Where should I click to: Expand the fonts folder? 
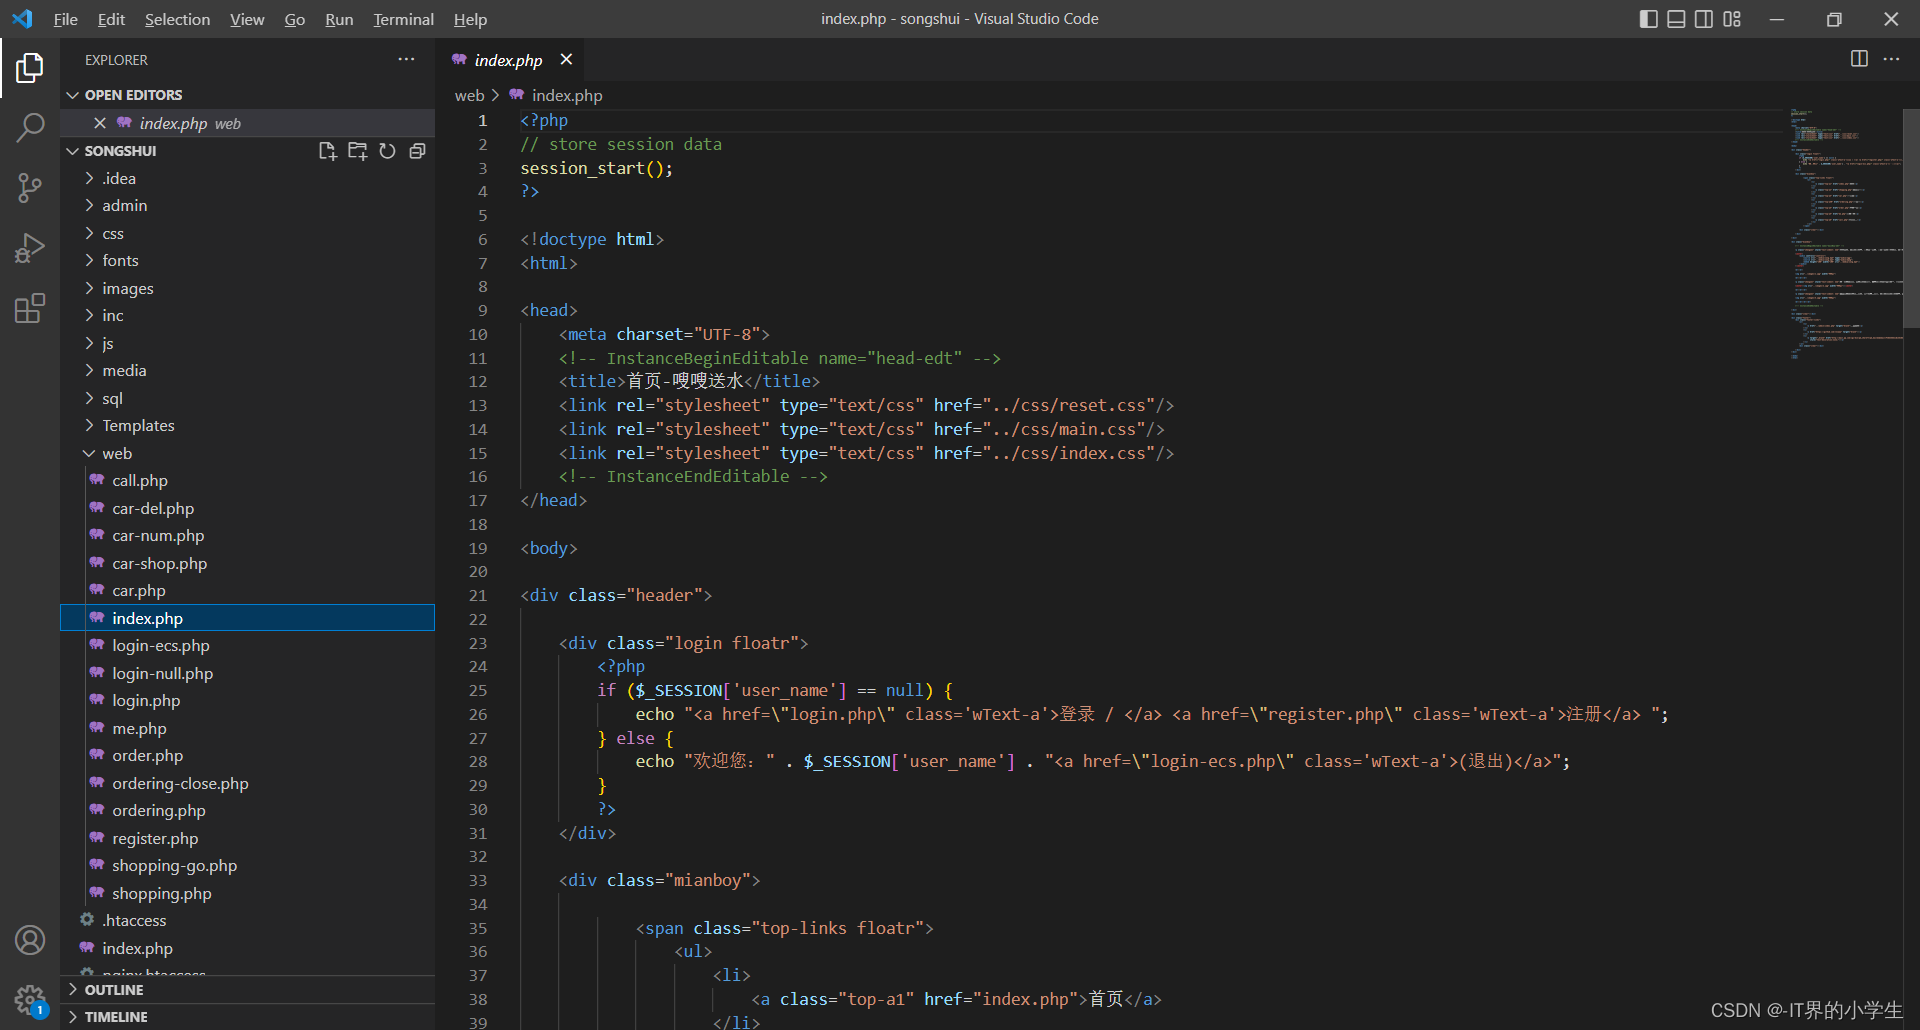247,261
